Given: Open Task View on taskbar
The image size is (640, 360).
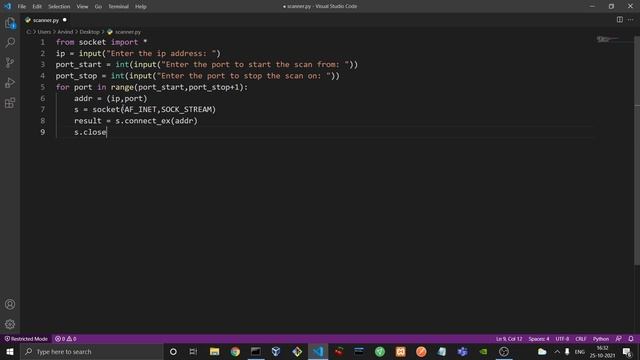Looking at the screenshot, I should [193, 351].
